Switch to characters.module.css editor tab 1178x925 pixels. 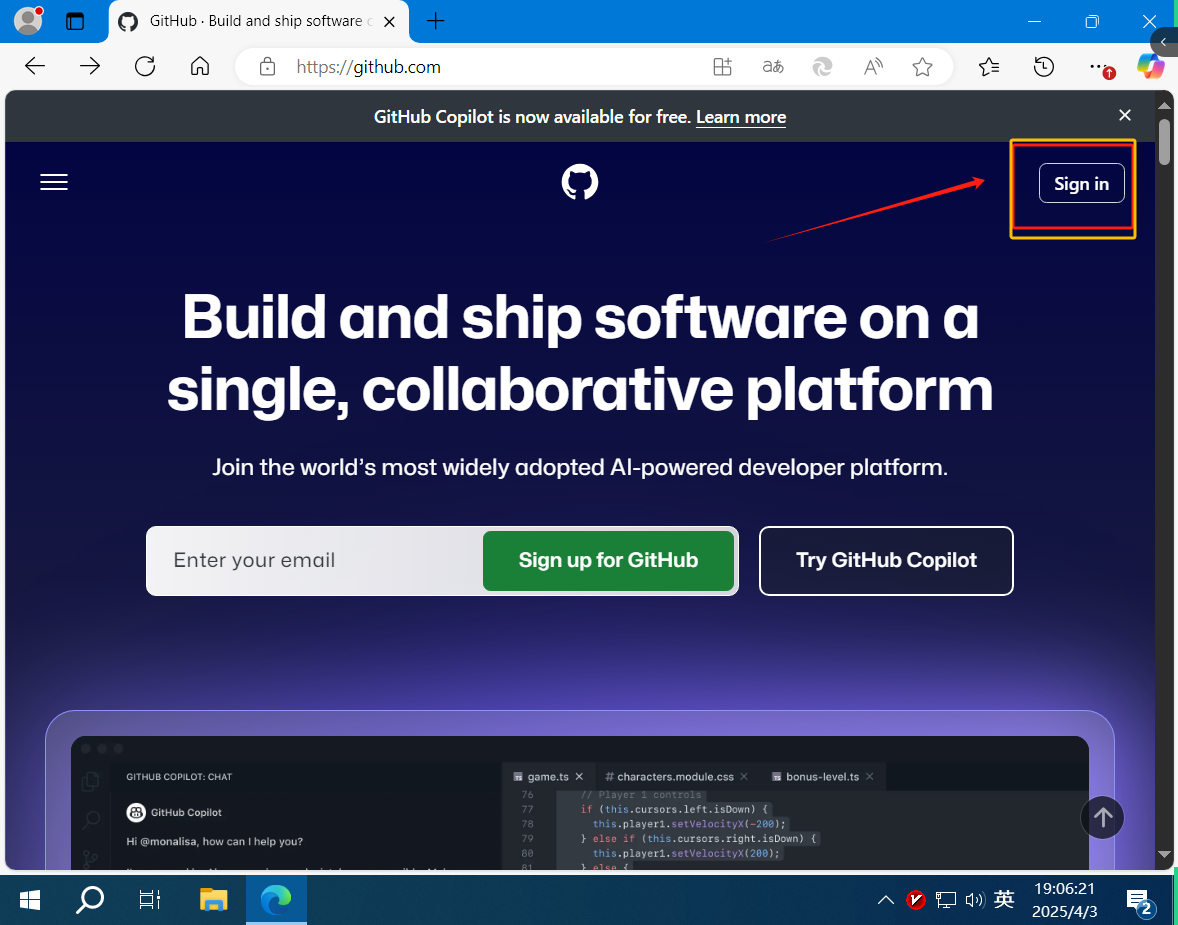[x=675, y=777]
